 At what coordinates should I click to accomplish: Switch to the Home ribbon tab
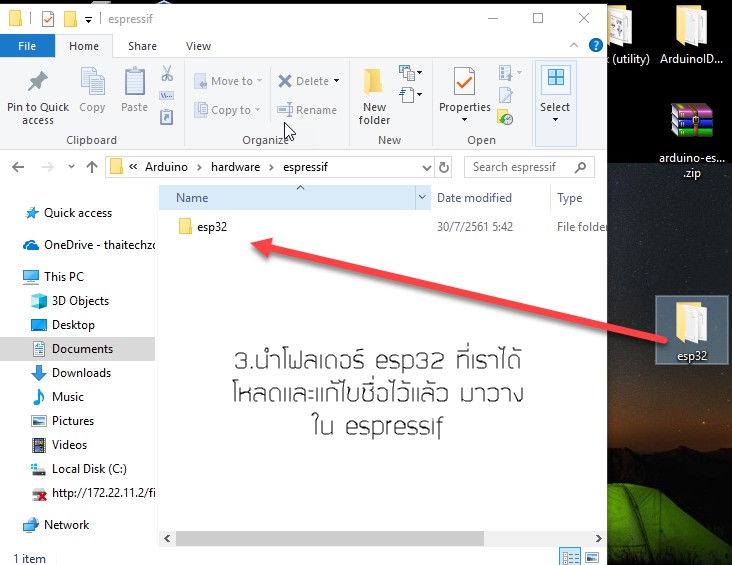pos(84,46)
